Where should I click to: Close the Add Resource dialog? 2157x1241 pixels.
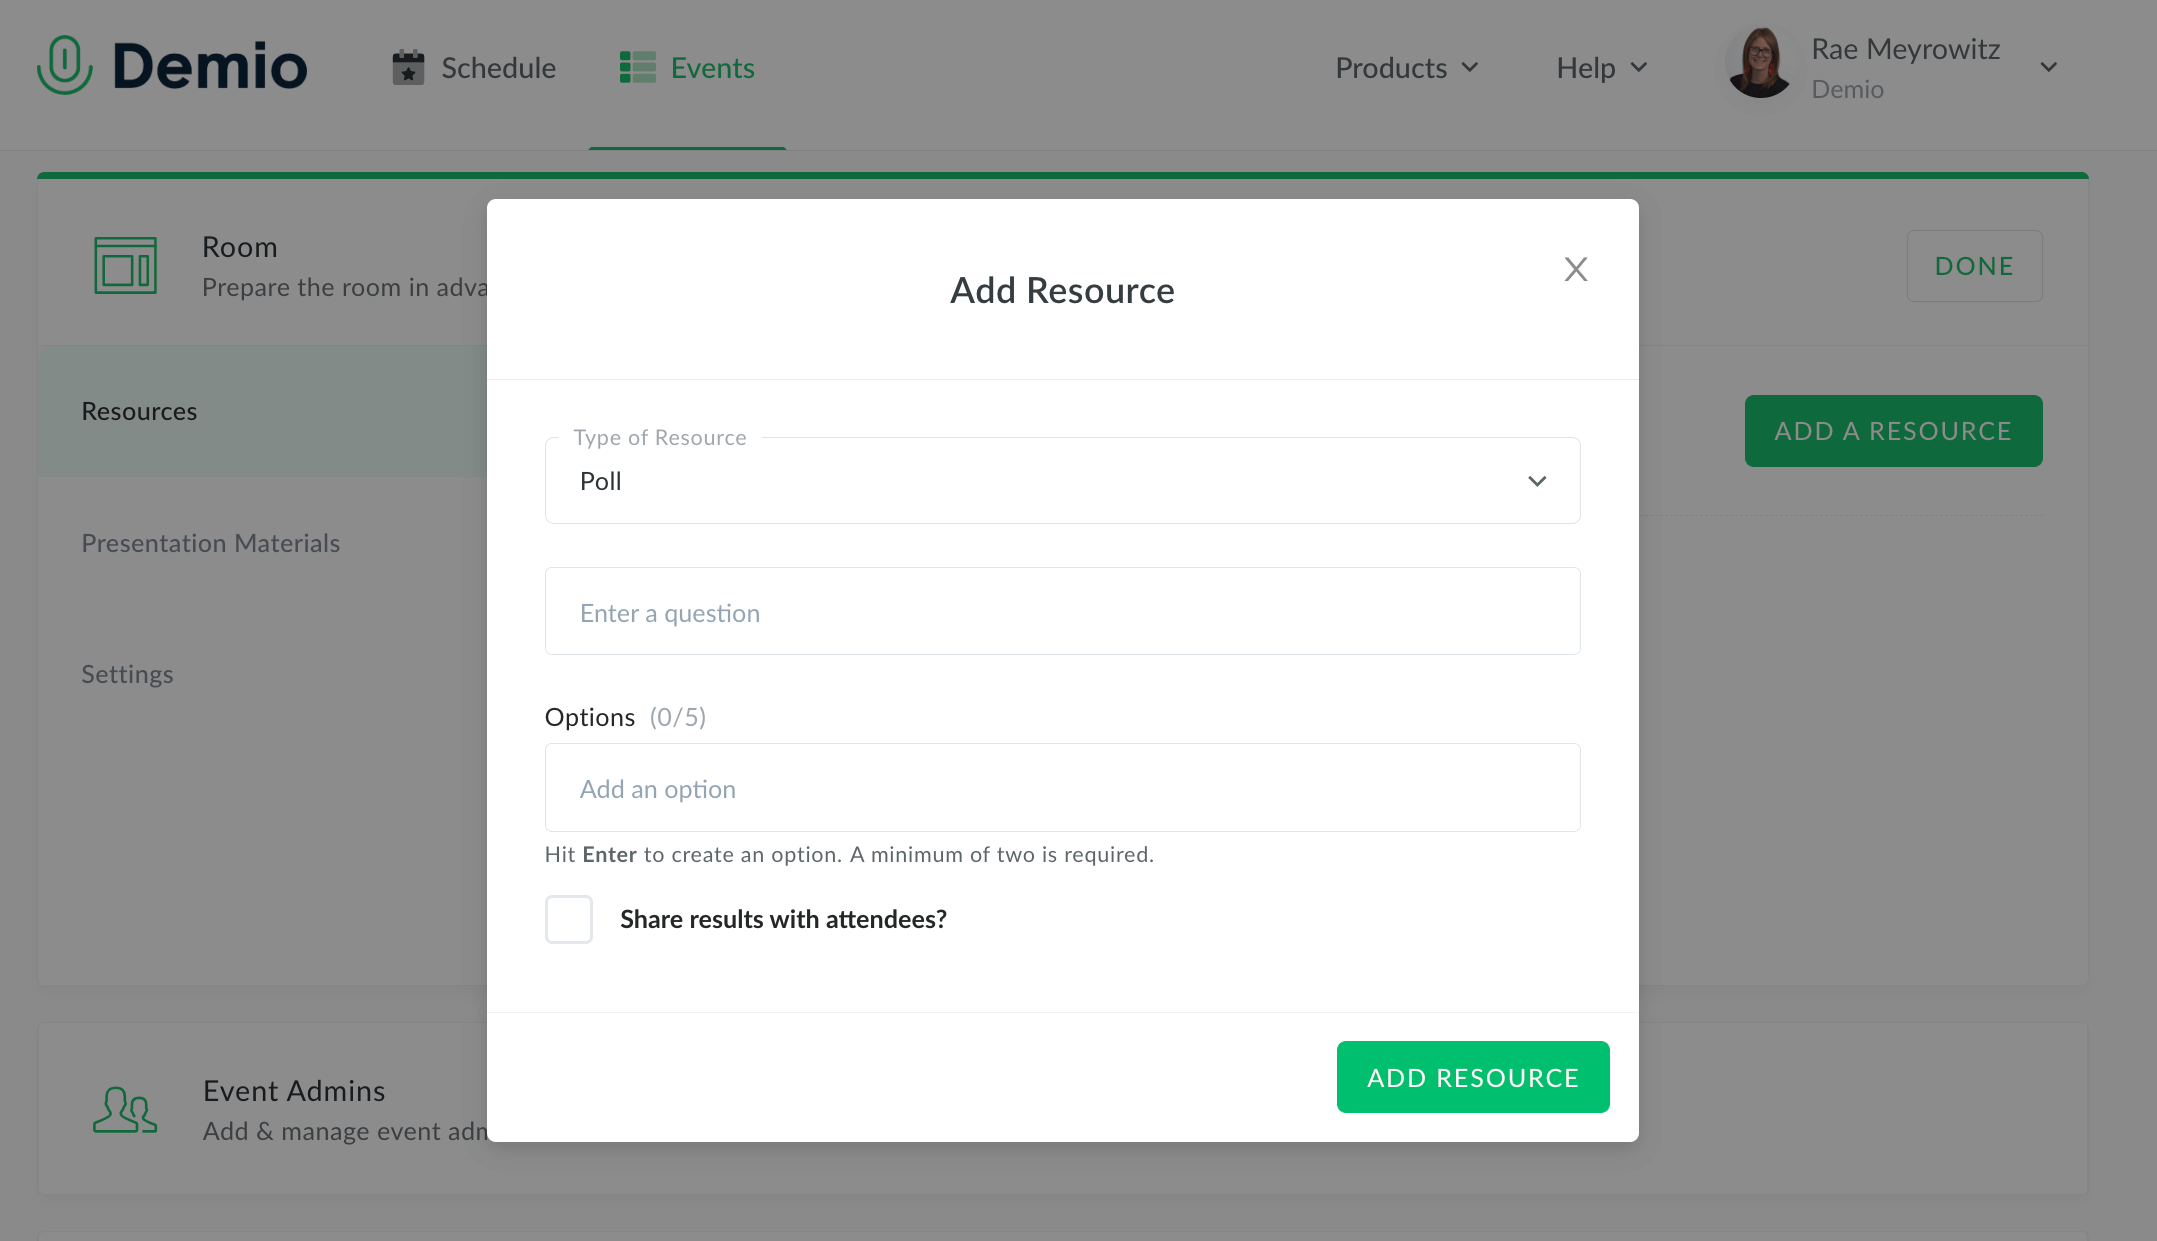(1576, 269)
